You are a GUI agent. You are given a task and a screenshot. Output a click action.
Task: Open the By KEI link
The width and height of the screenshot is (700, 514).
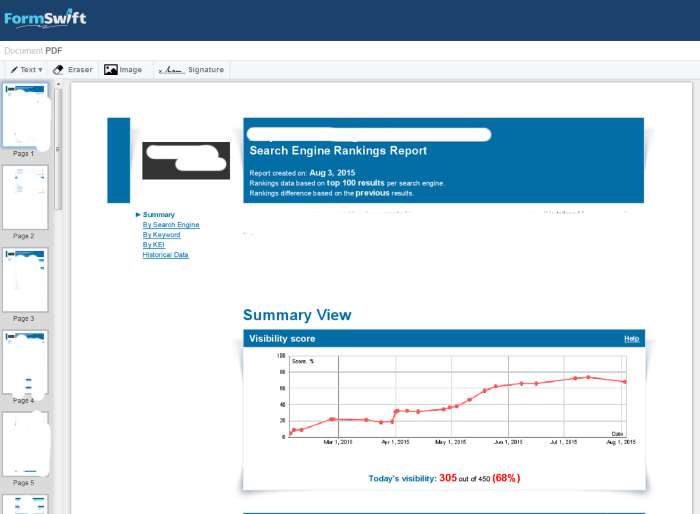154,245
